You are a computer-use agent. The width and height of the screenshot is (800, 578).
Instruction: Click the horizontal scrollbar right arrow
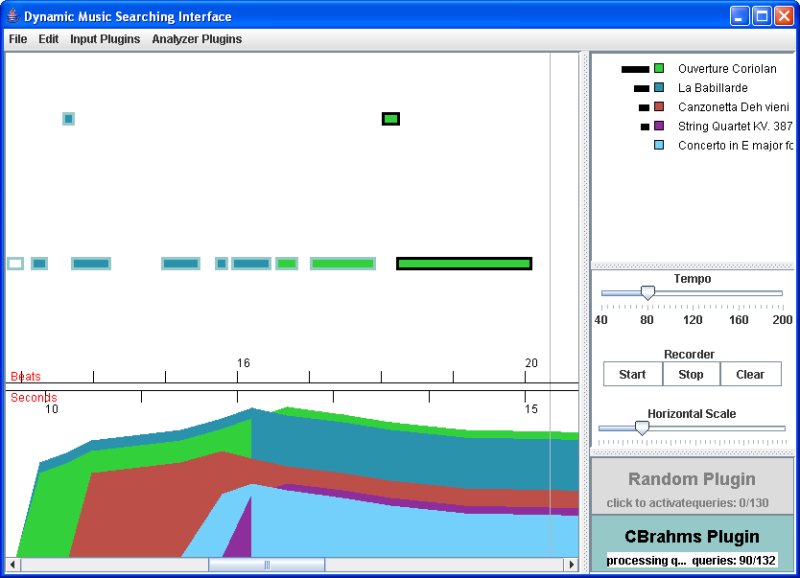(572, 565)
